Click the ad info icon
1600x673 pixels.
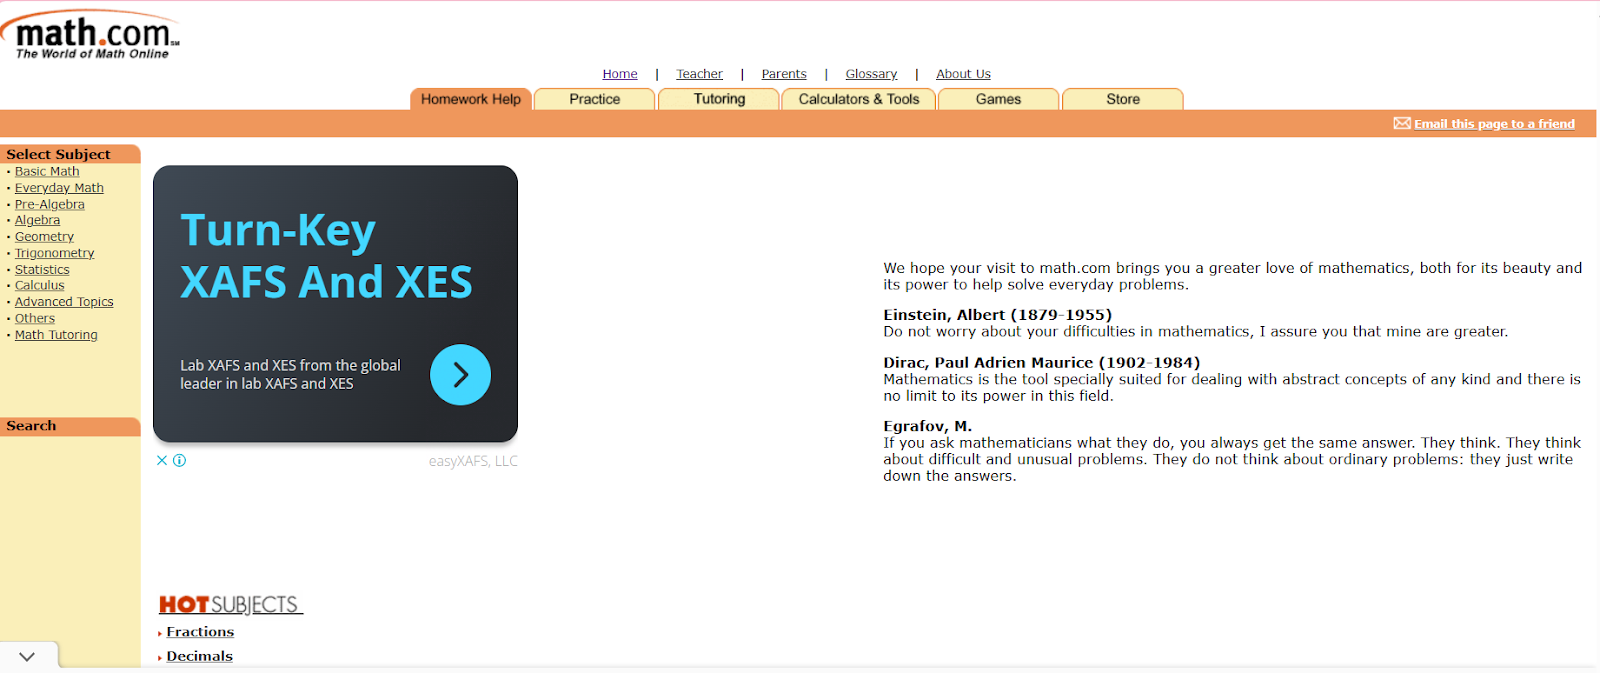(180, 461)
